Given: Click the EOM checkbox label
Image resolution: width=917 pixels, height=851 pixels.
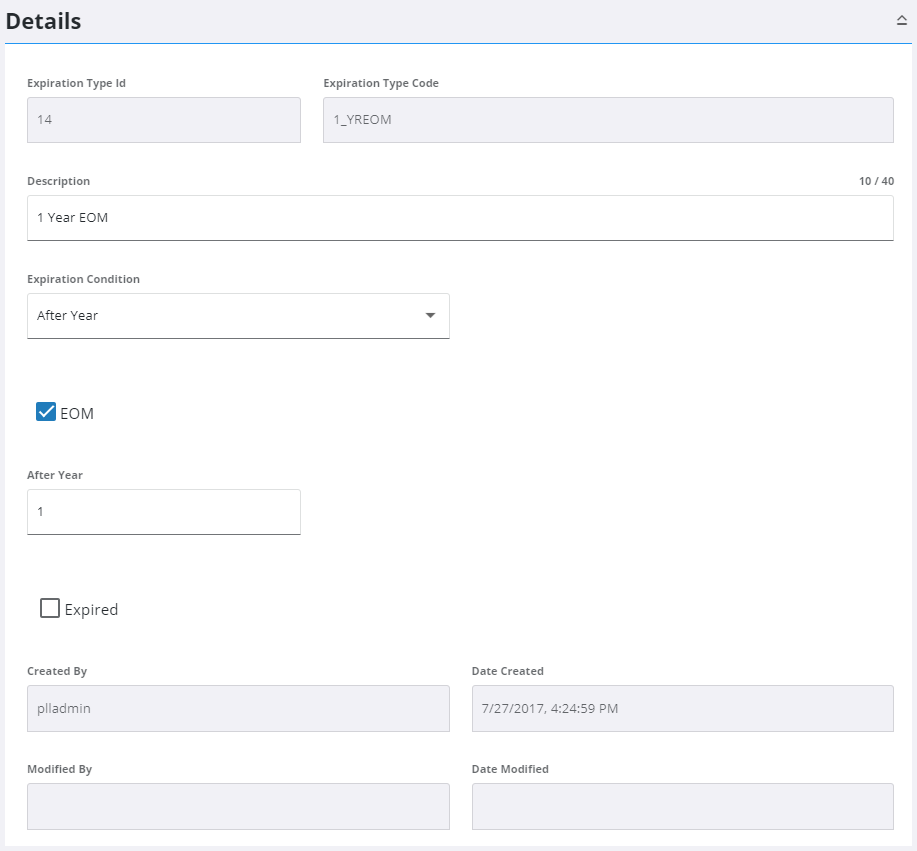Looking at the screenshot, I should [x=77, y=414].
